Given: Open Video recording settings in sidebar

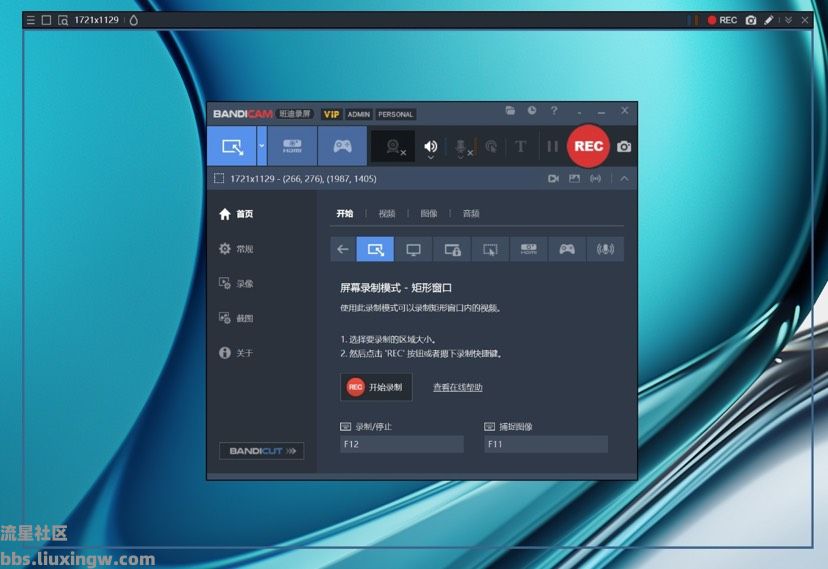Looking at the screenshot, I should [236, 283].
